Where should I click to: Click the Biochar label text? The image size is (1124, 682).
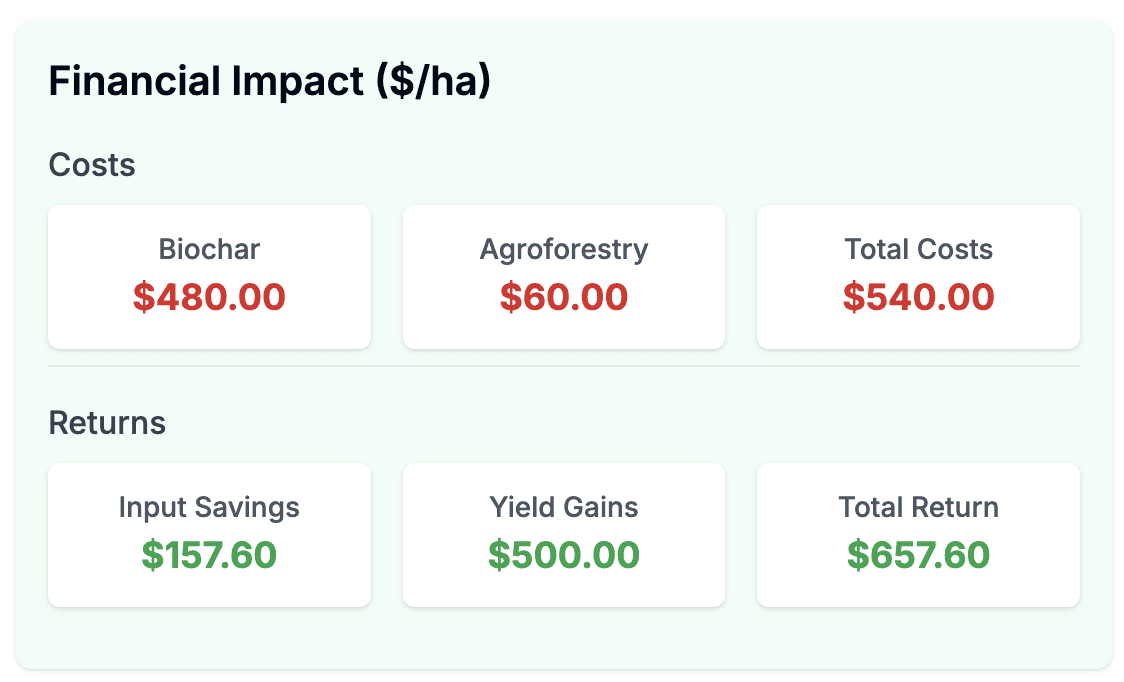tap(209, 249)
